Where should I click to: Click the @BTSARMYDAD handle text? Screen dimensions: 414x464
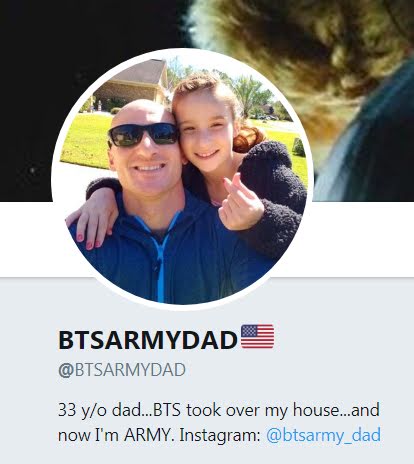[x=122, y=370]
